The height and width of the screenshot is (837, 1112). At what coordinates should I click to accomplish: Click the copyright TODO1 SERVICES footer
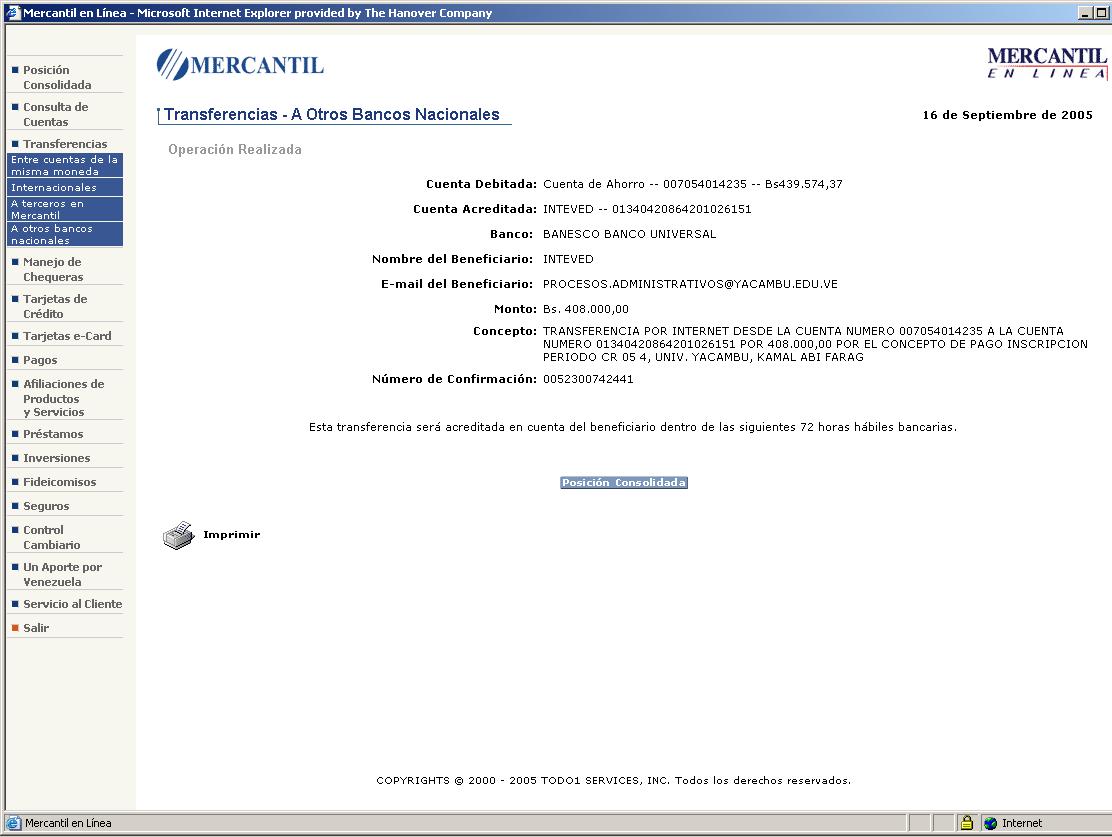[613, 780]
